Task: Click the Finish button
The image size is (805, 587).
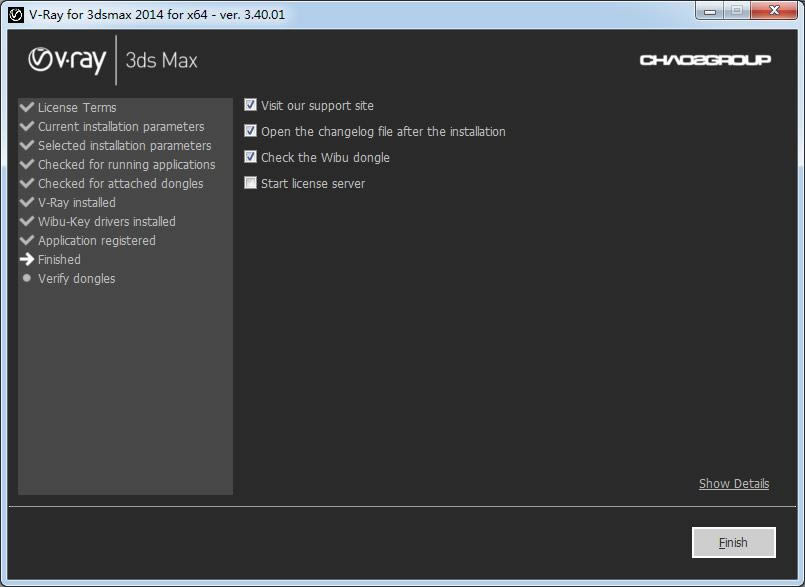Action: click(x=734, y=542)
